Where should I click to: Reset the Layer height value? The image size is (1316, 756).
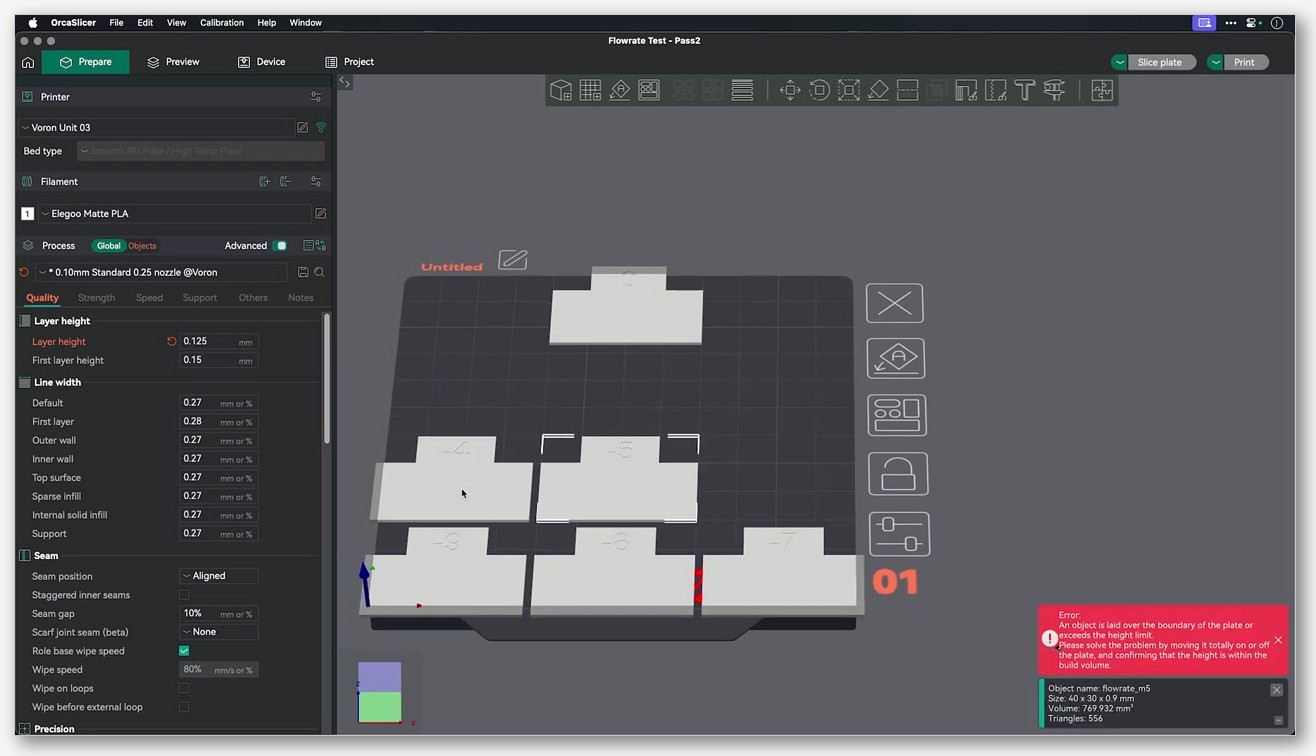pos(171,341)
